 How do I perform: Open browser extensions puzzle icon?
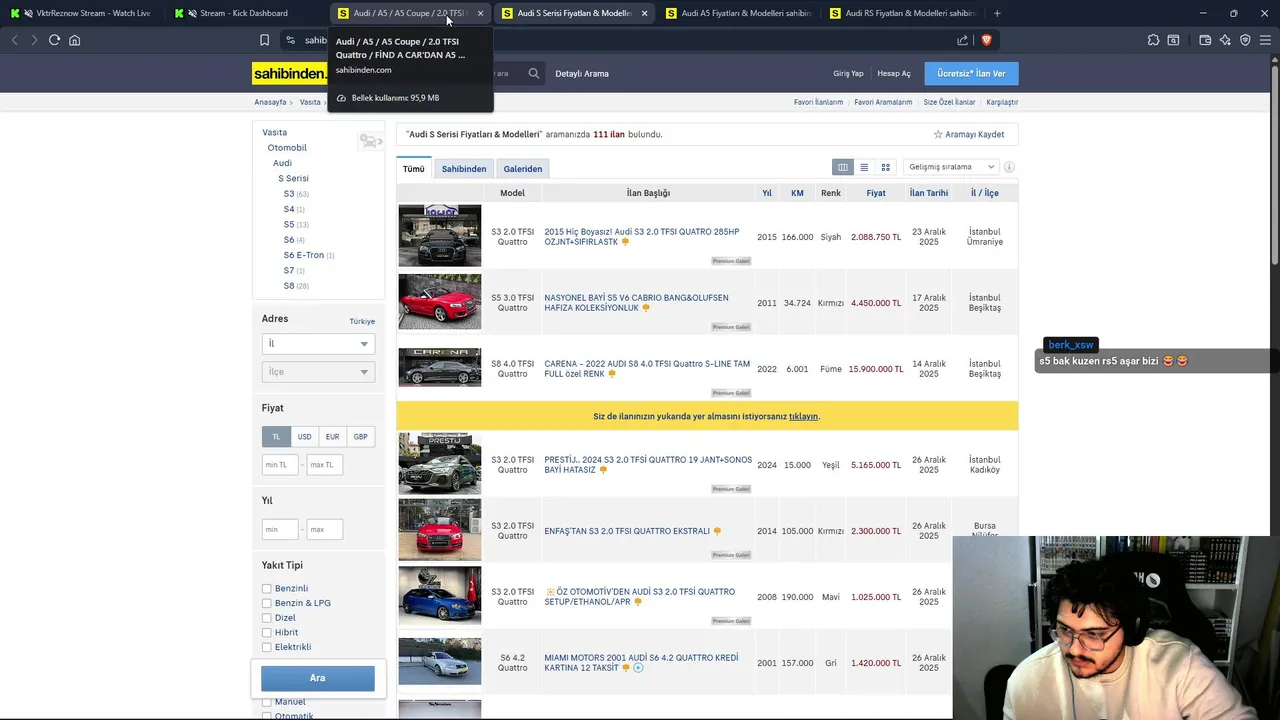coord(1153,40)
